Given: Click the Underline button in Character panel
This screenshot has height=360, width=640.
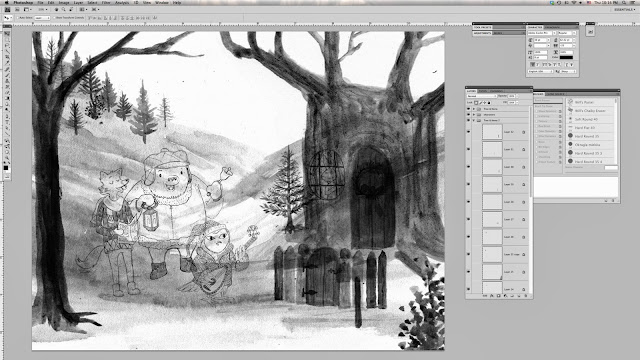Looking at the screenshot, I should (x=566, y=64).
